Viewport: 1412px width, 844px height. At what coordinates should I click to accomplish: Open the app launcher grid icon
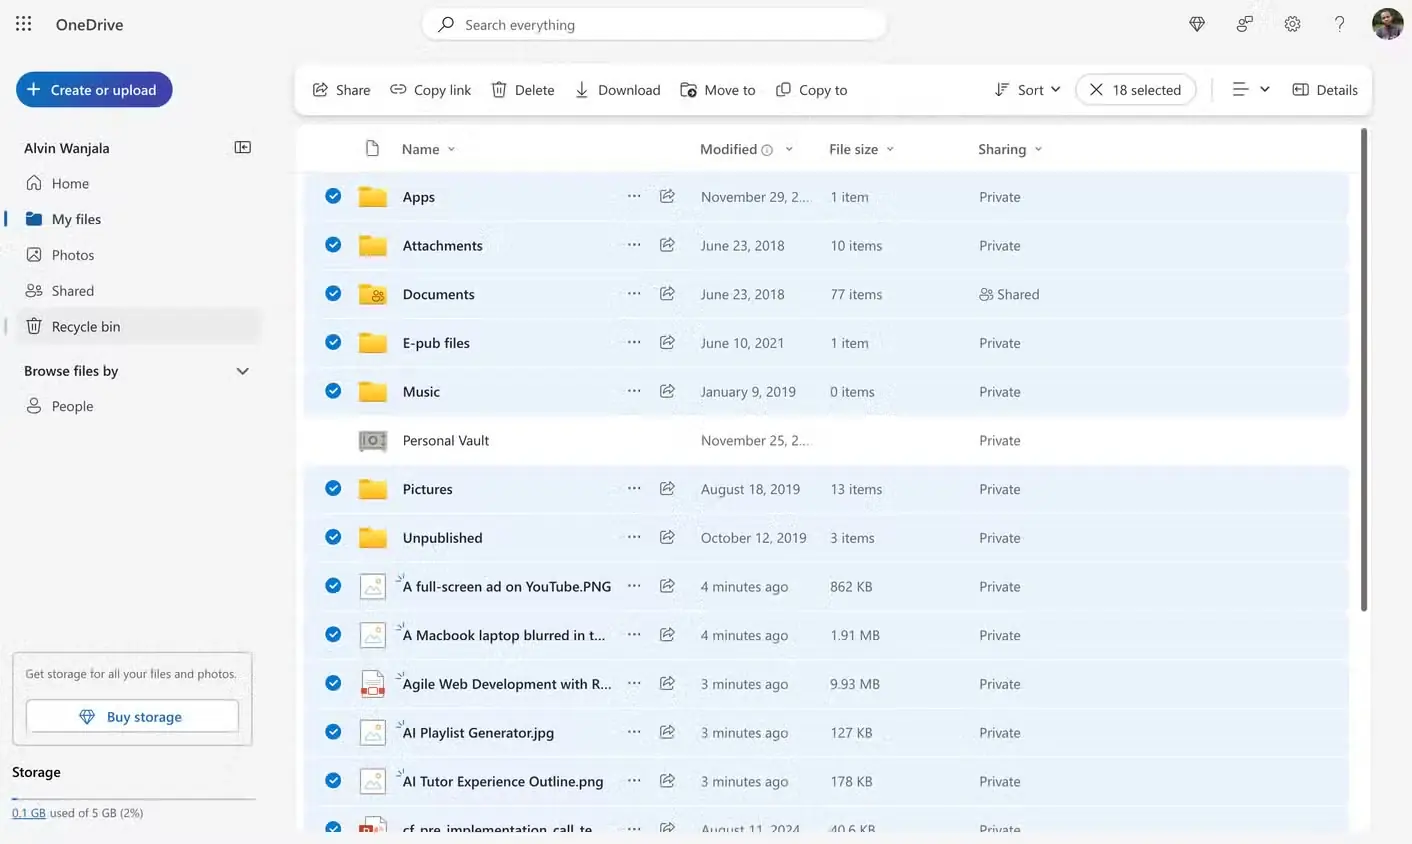click(x=24, y=24)
